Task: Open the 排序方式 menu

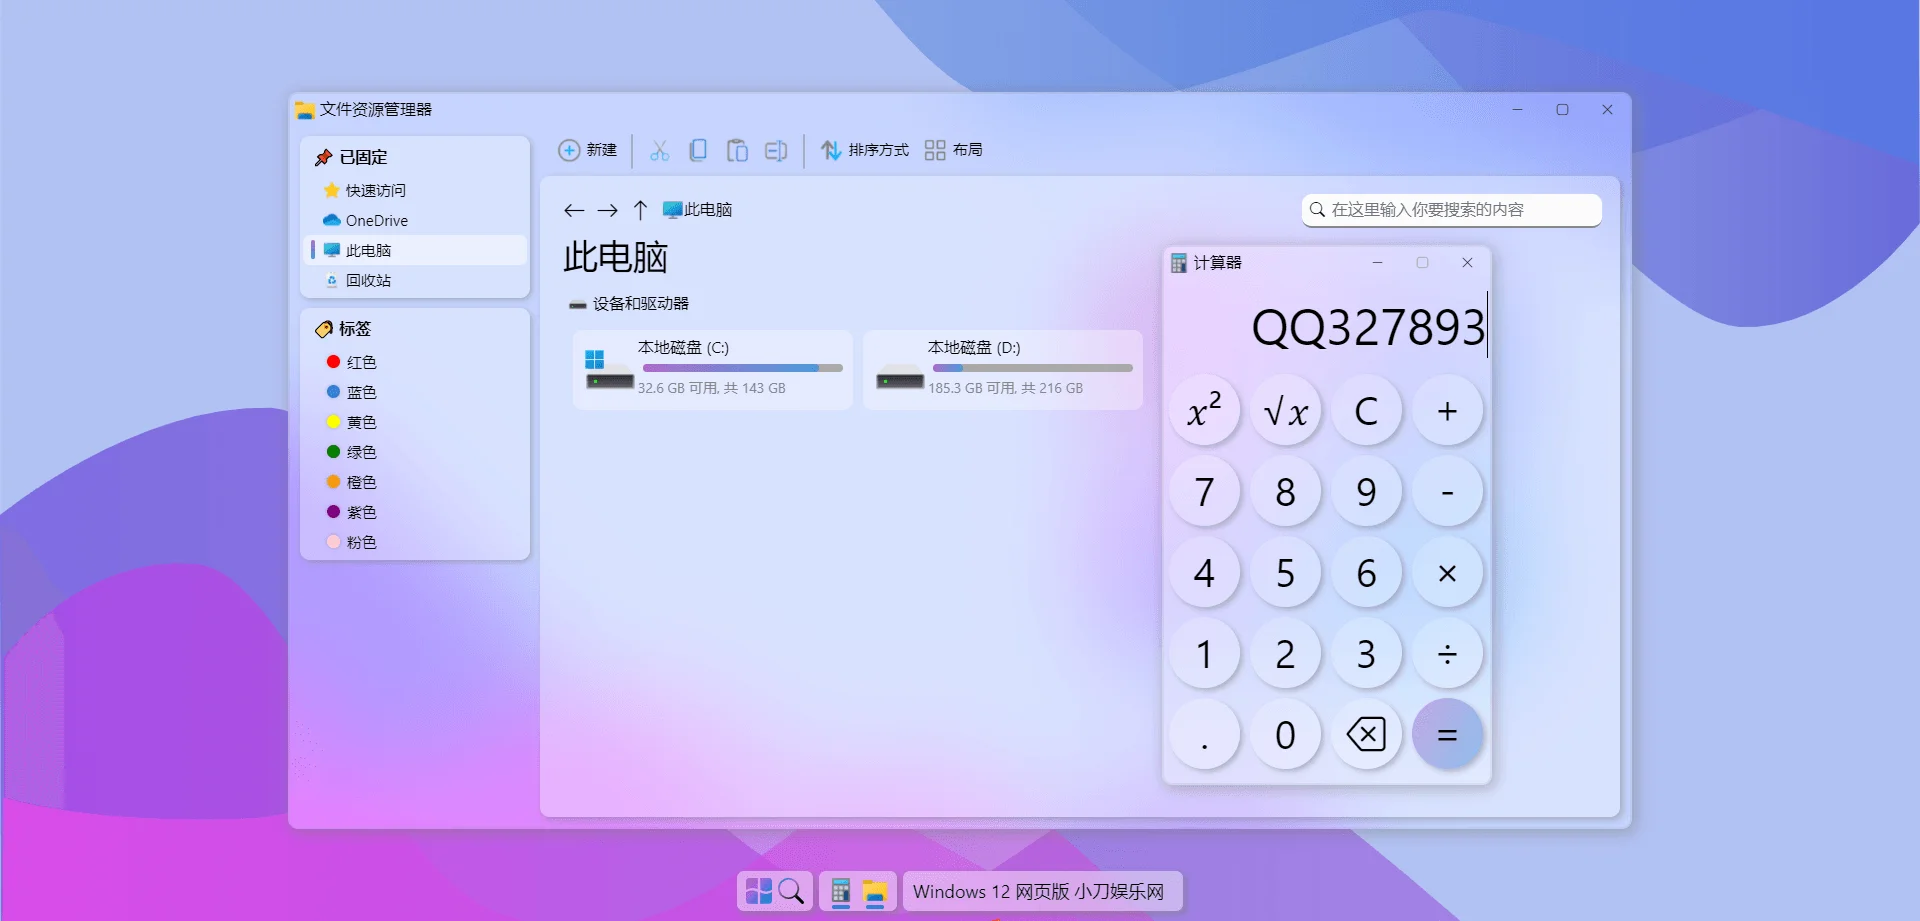Action: click(x=864, y=150)
